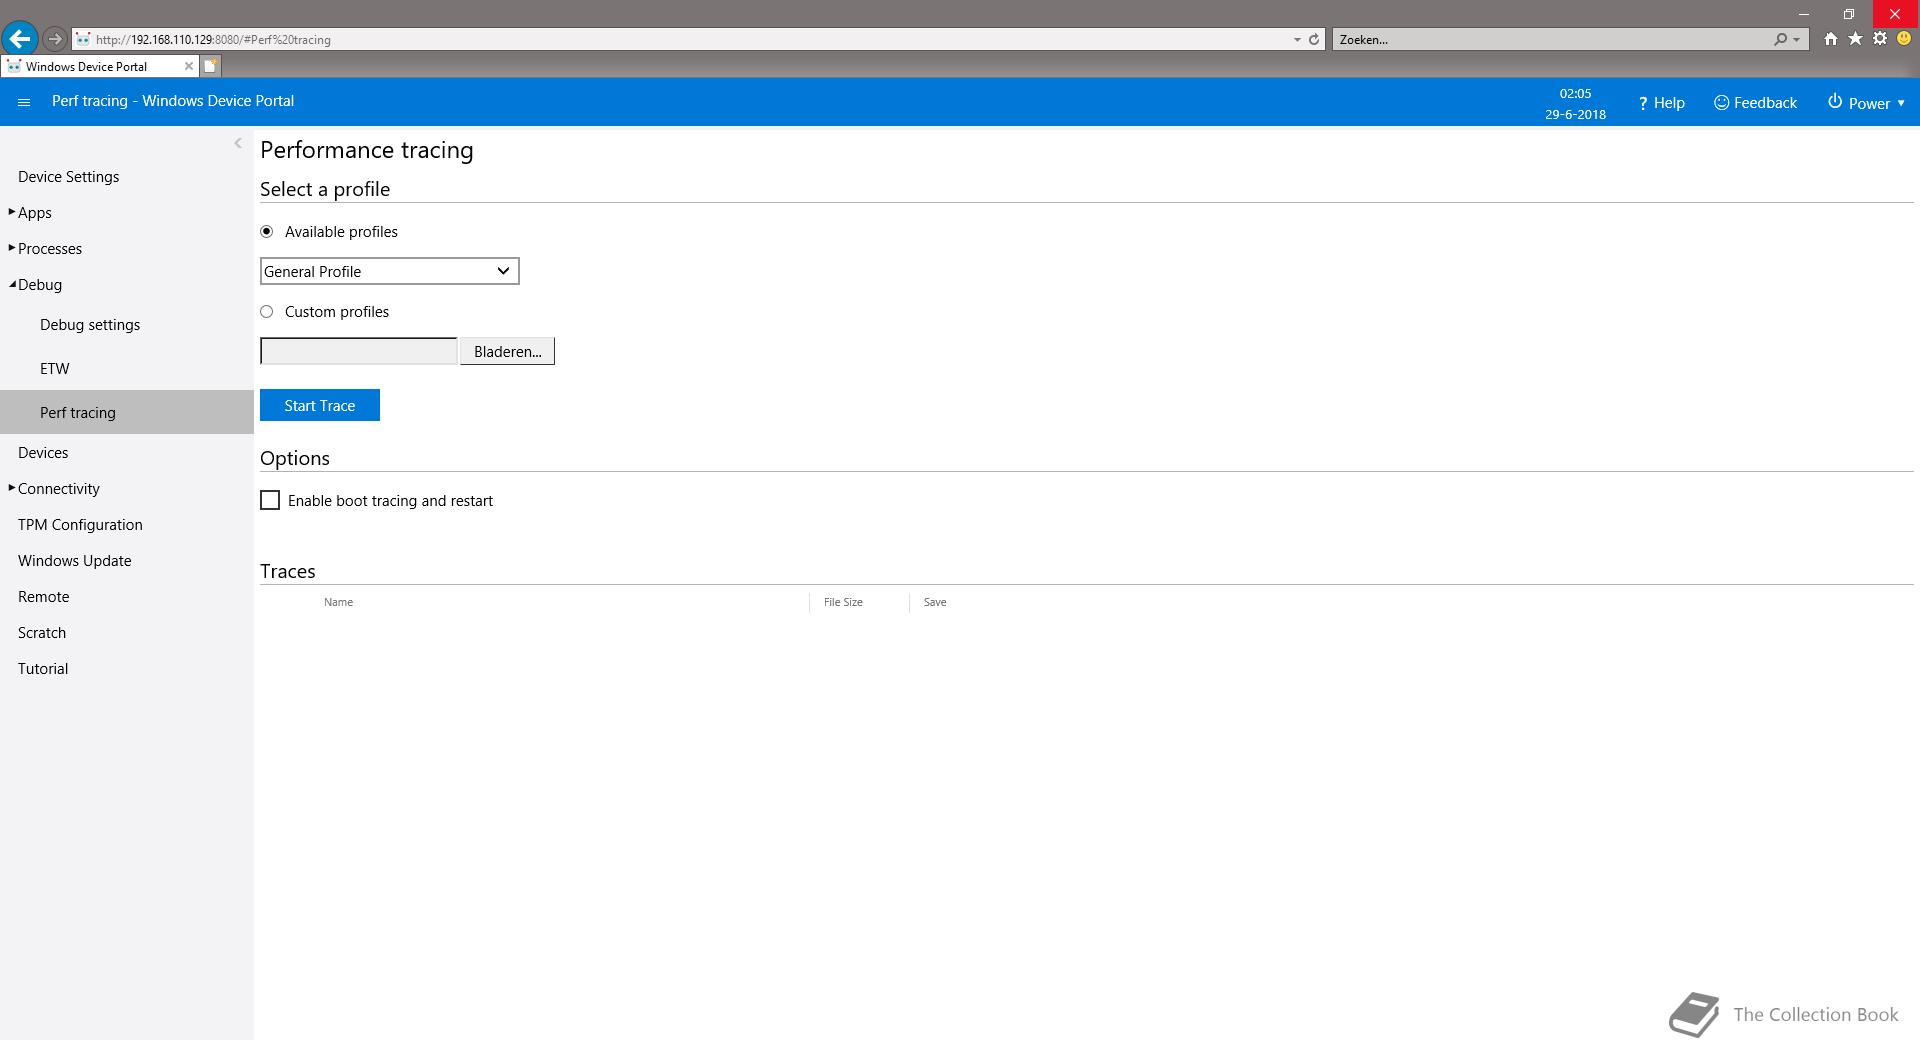Open the General Profile dropdown
The image size is (1920, 1040).
point(389,271)
